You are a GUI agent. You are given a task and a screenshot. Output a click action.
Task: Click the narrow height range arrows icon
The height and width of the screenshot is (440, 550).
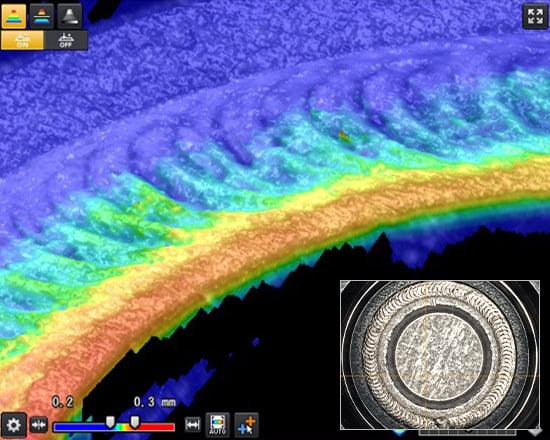pyautogui.click(x=39, y=425)
